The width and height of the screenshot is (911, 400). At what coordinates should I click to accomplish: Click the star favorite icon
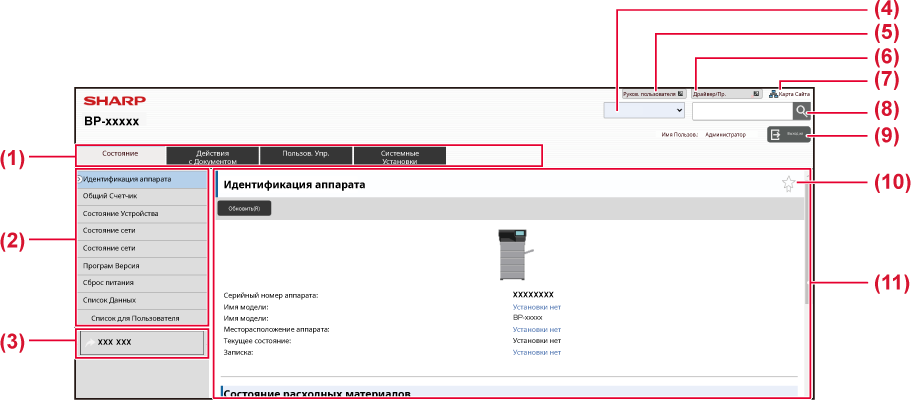(x=789, y=183)
